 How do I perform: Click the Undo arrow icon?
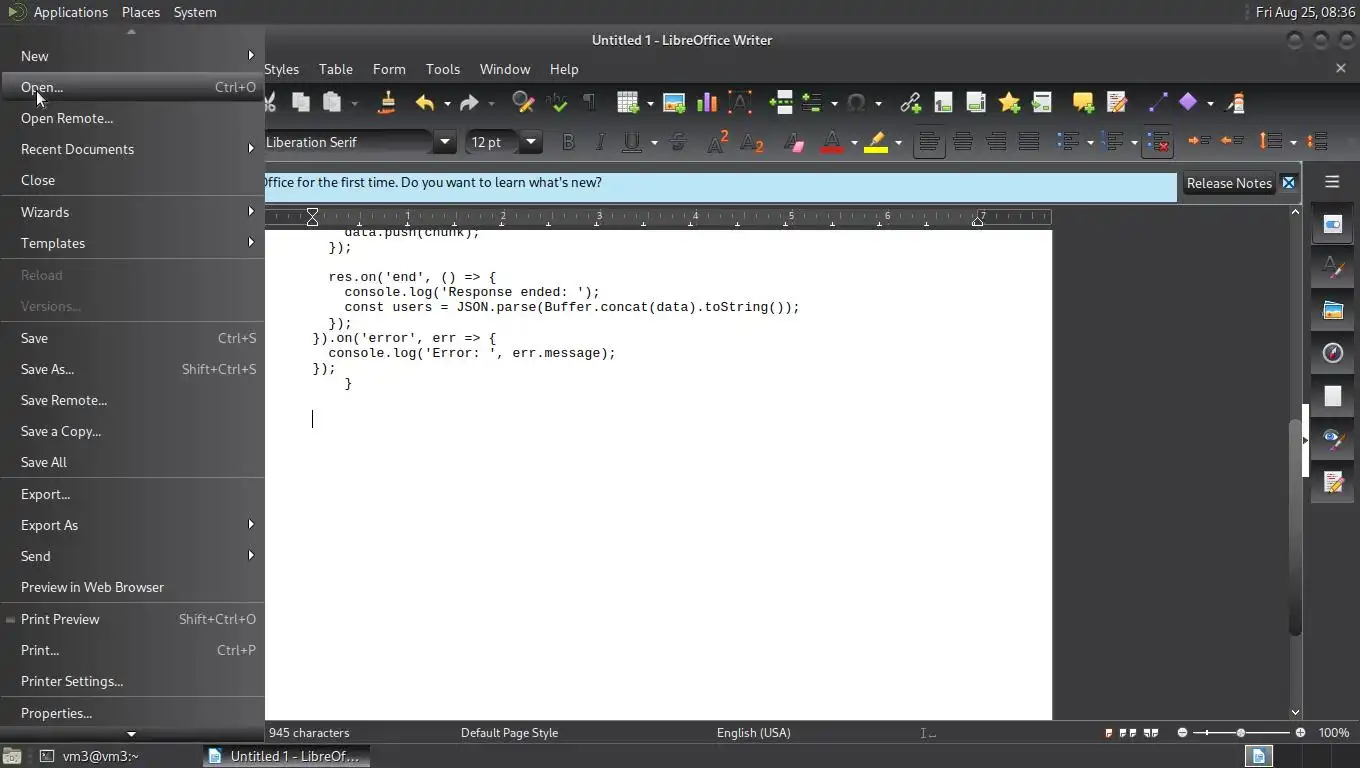pyautogui.click(x=425, y=102)
